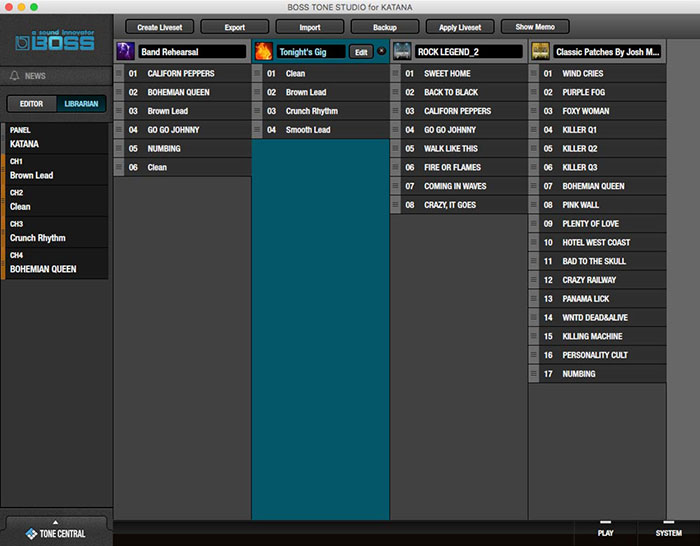Click the drag handle of SWEET HOME patch
The width and height of the screenshot is (700, 546).
pyautogui.click(x=396, y=73)
